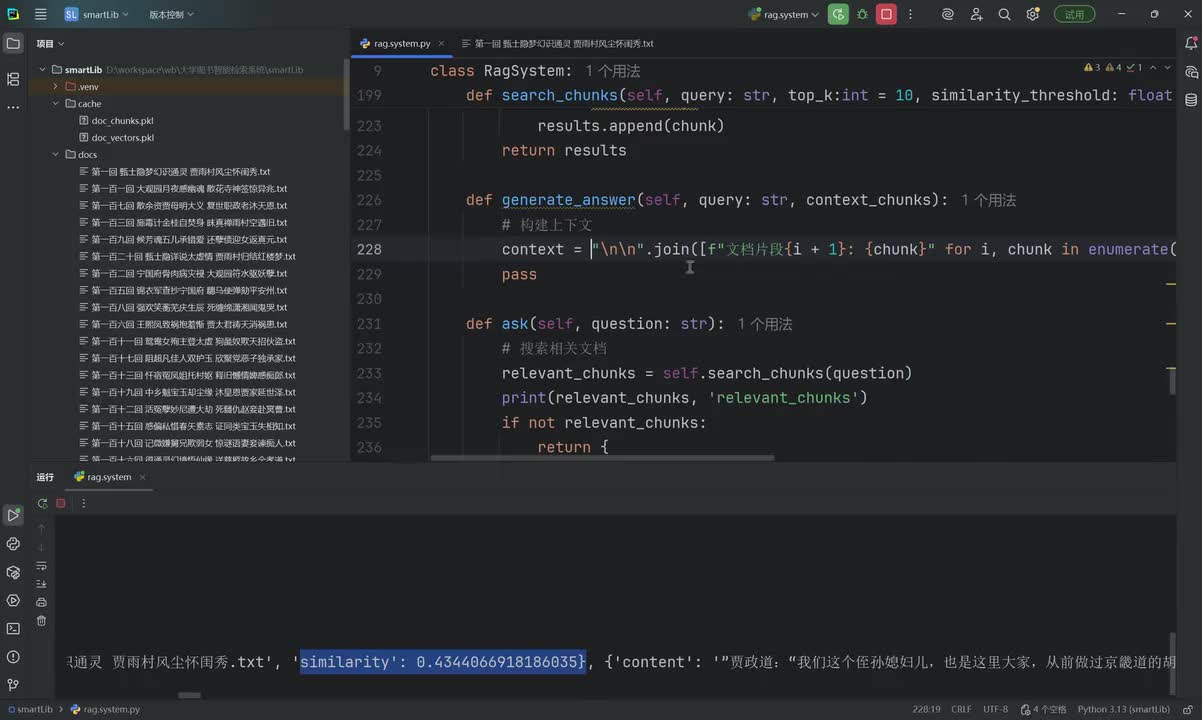Open the Run tool window from the left stripe
Screen dimensions: 1202x720
click(13, 515)
